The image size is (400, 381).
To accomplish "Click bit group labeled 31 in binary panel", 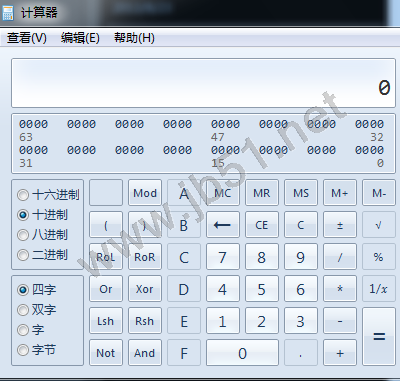I will [x=33, y=150].
